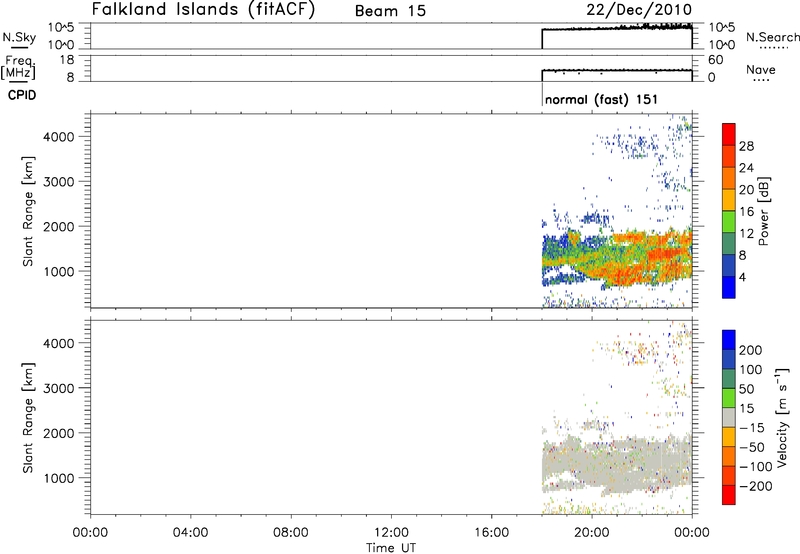
Task: Click the '200' tick on the velocity colorbar
Action: pyautogui.click(x=751, y=350)
